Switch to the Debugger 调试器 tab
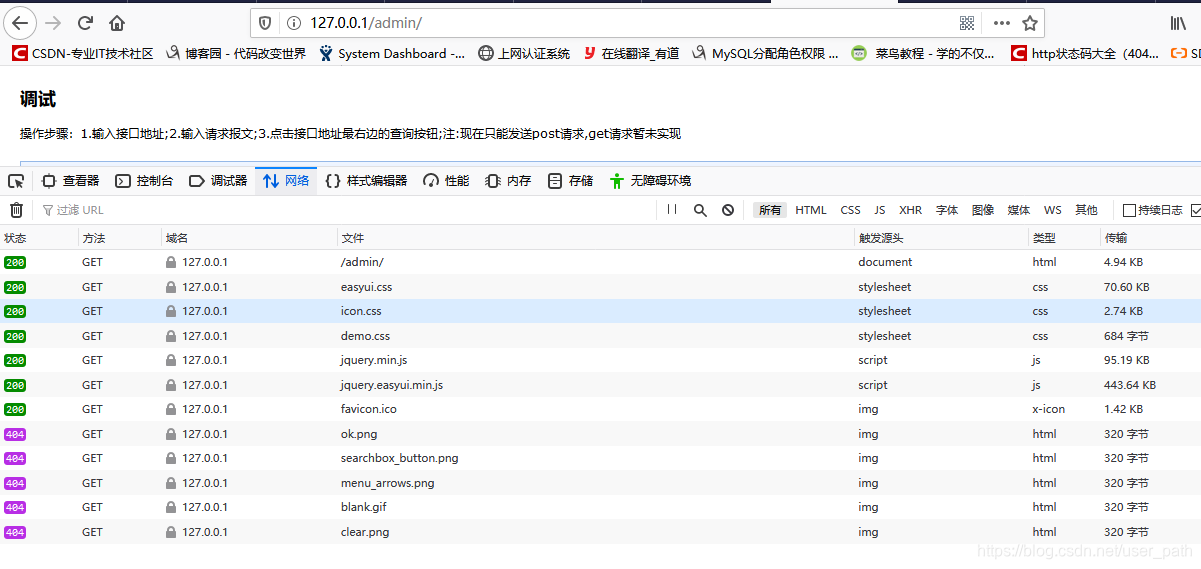The height and width of the screenshot is (569, 1201). (218, 181)
